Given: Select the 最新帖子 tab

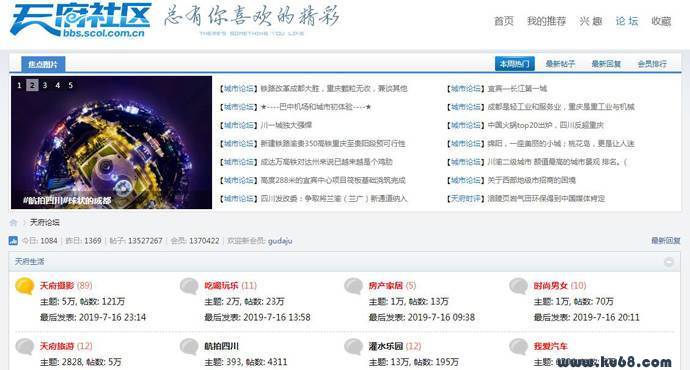Looking at the screenshot, I should point(560,64).
